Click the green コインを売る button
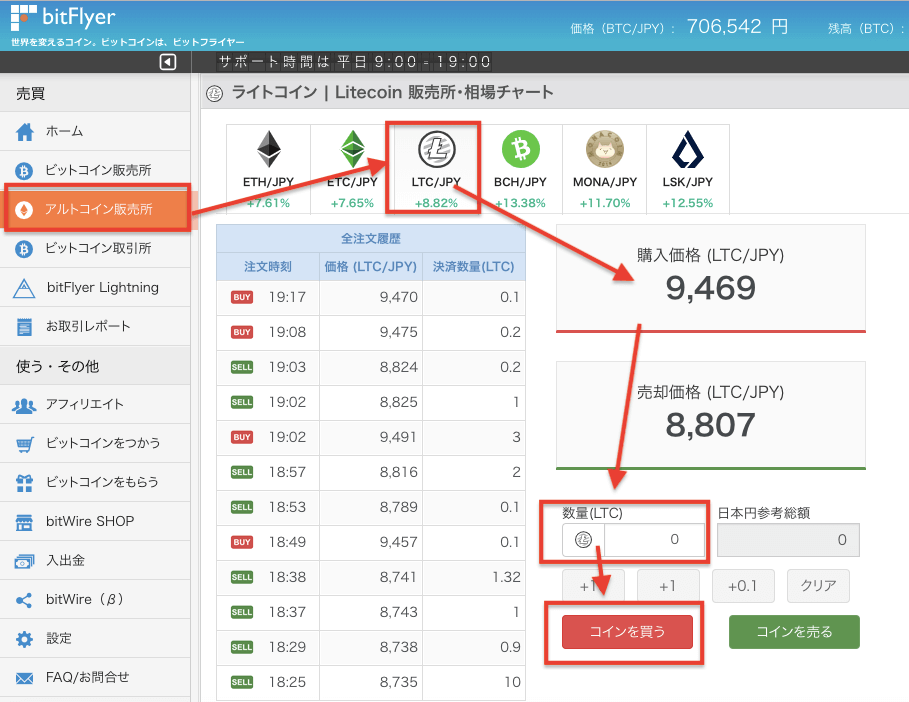 [x=794, y=632]
